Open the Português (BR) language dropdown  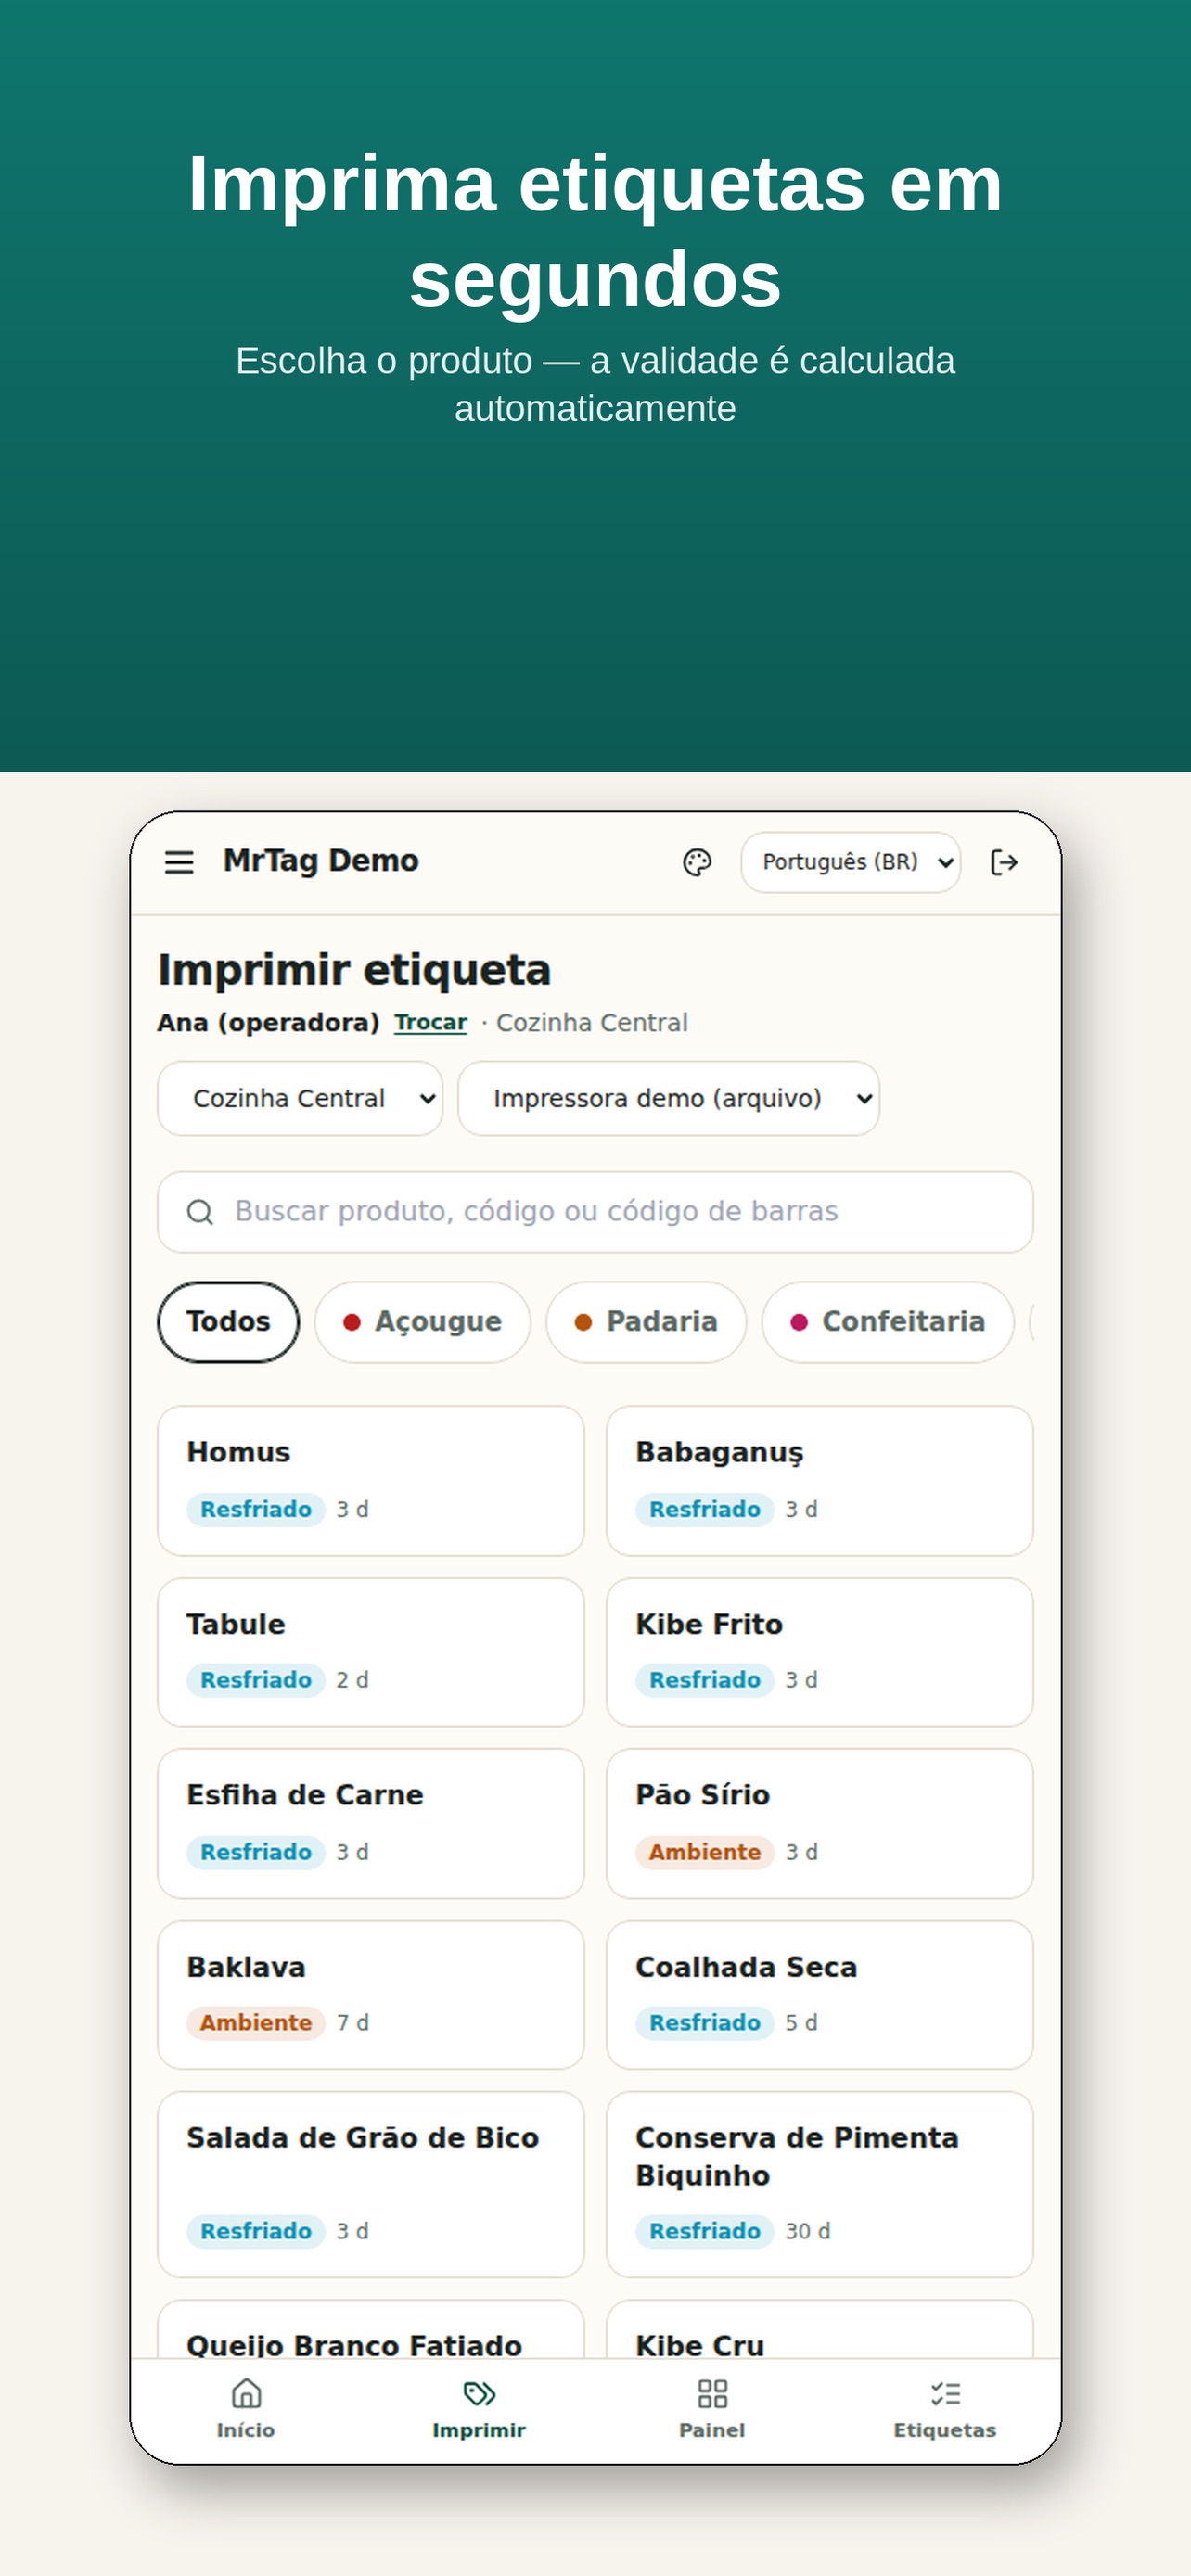point(851,862)
